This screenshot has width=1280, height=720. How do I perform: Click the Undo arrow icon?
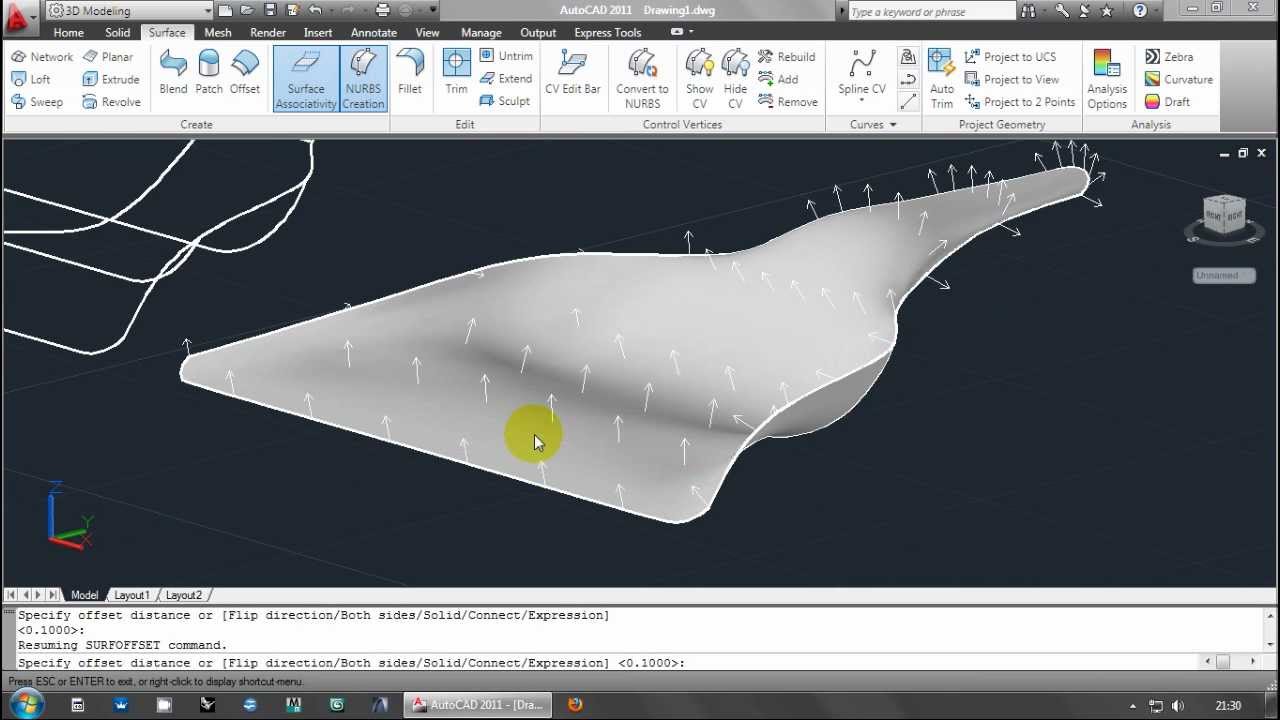[316, 10]
